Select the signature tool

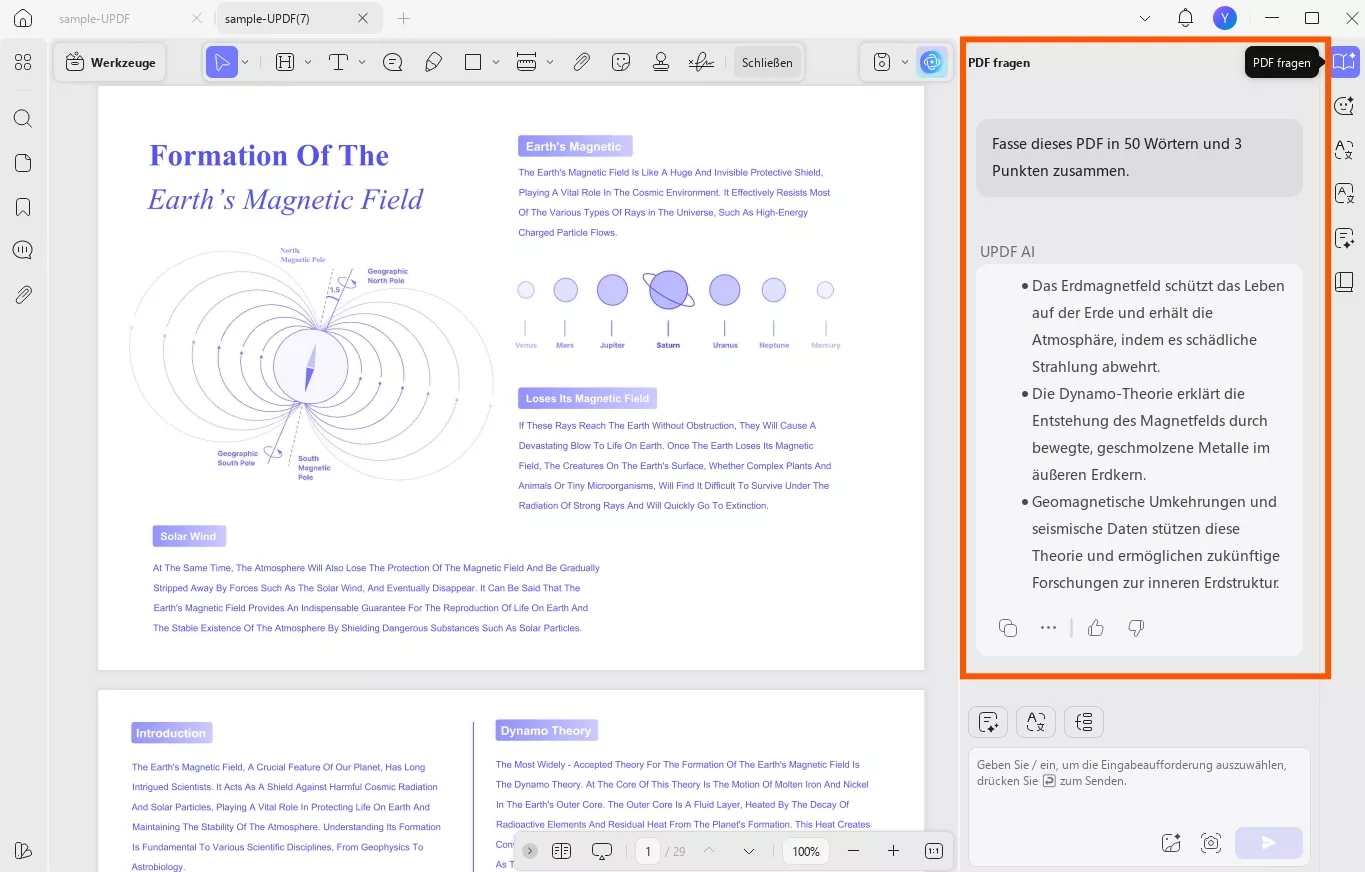click(x=701, y=62)
